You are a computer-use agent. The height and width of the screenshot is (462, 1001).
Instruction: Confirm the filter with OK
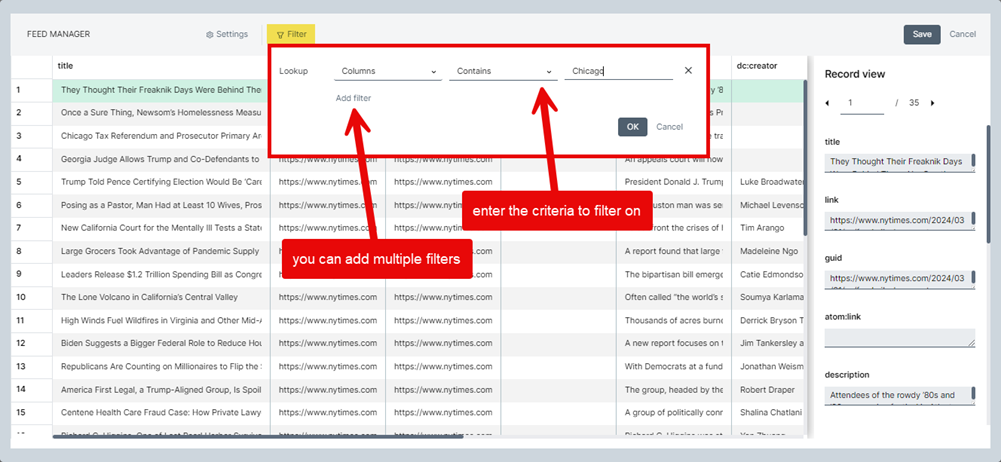click(633, 127)
